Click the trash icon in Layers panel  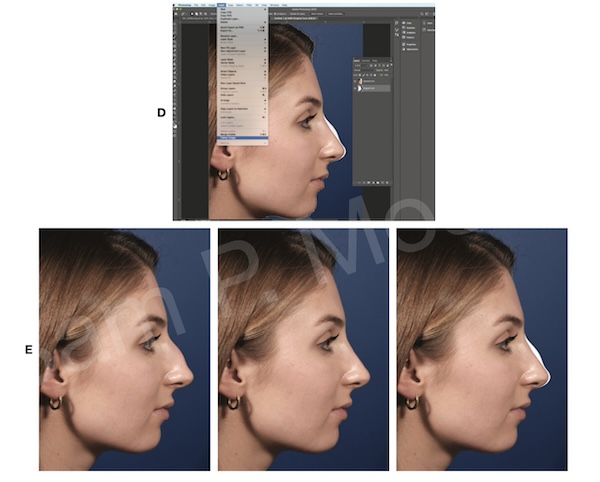point(388,184)
